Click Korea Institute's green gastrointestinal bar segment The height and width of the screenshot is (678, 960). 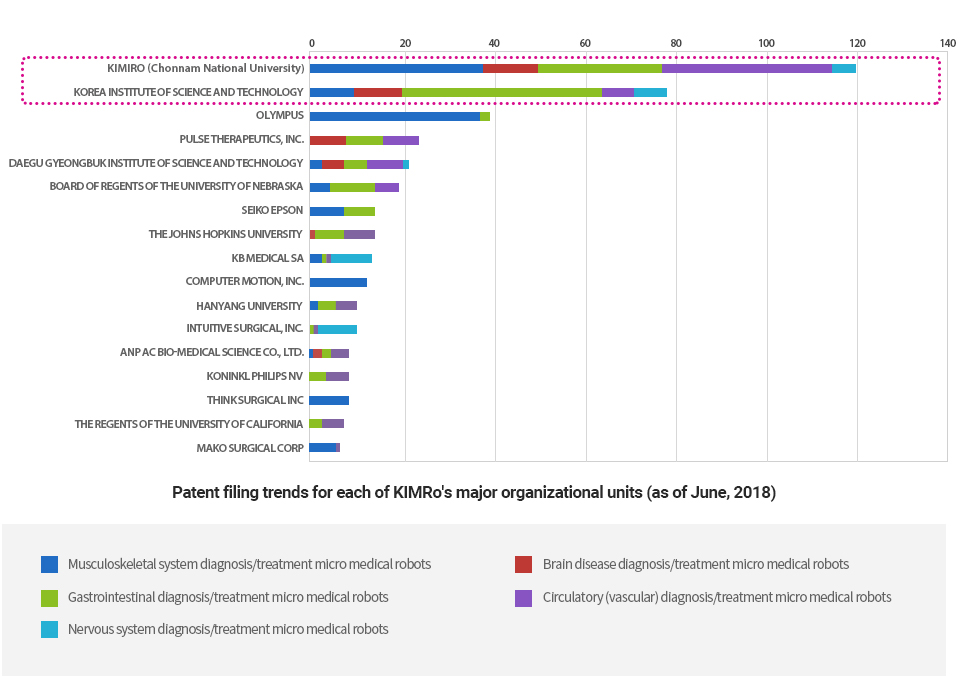click(x=502, y=92)
